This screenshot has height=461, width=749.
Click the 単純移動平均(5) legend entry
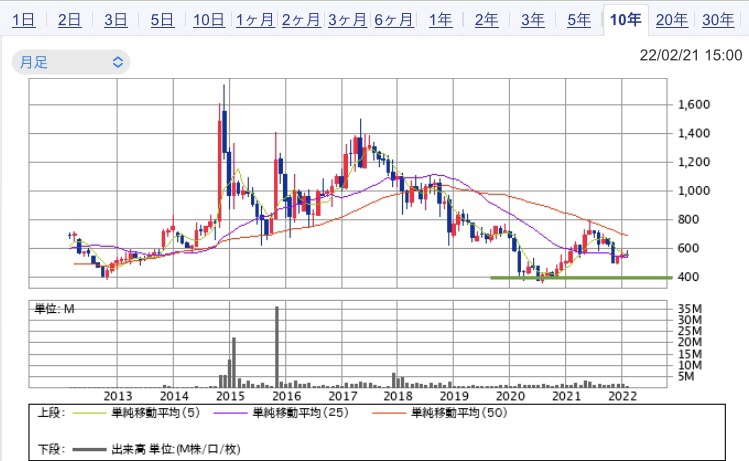click(x=155, y=412)
